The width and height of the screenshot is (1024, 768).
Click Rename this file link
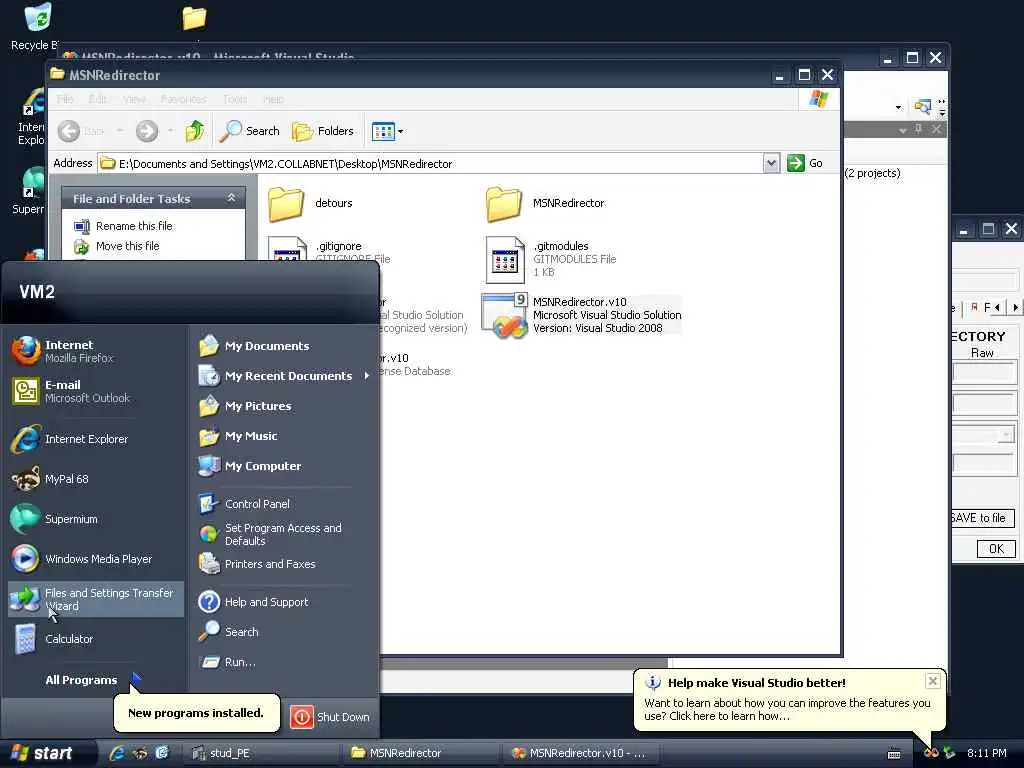click(134, 225)
